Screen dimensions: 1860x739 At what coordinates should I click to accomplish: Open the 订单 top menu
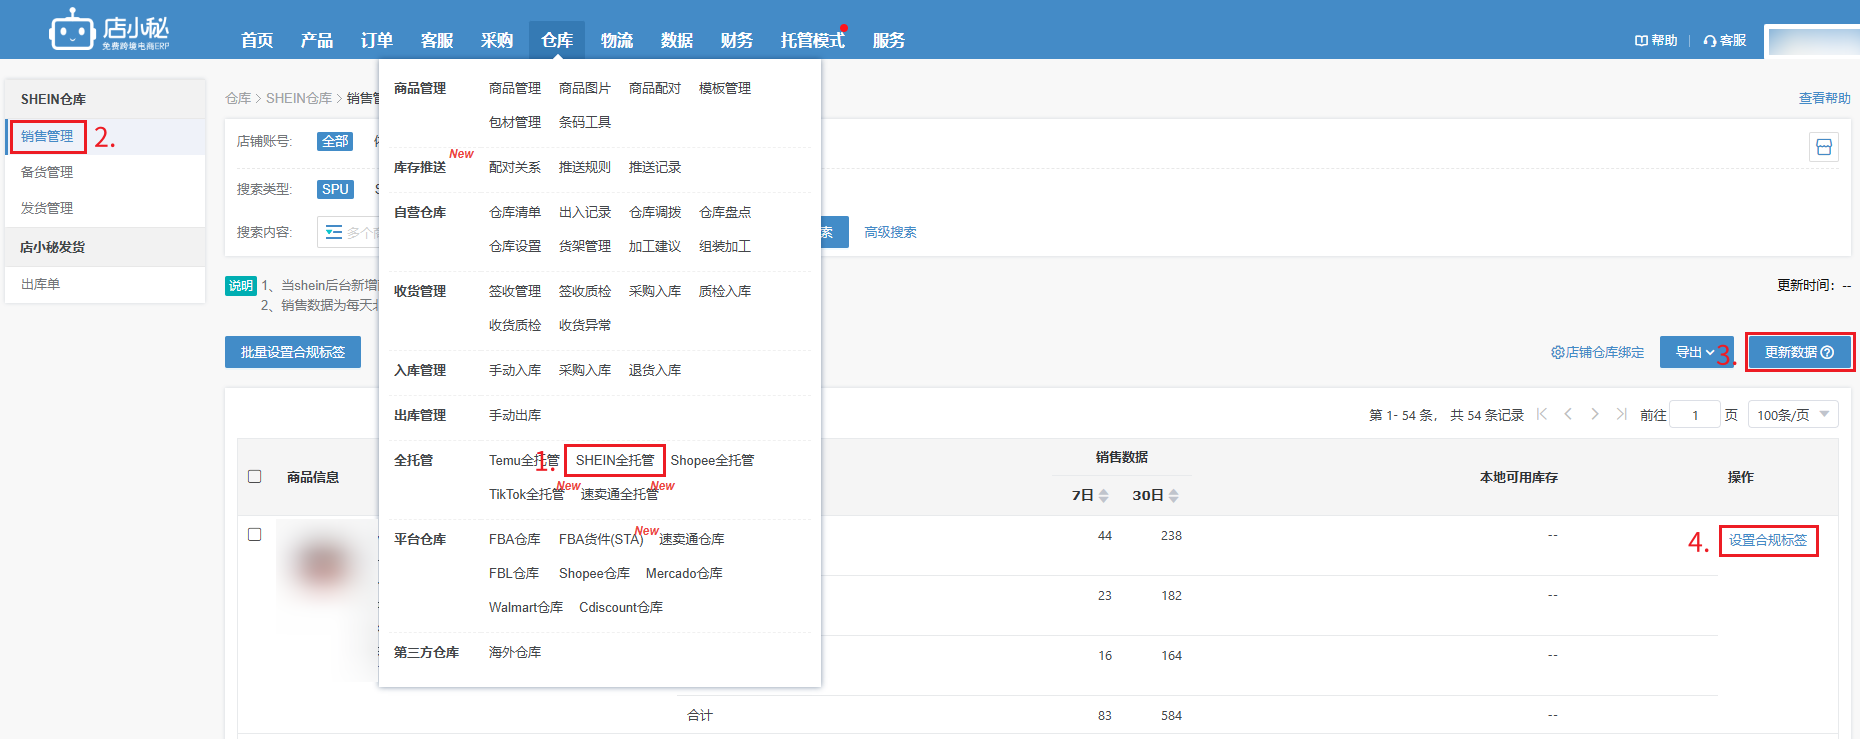click(x=377, y=40)
